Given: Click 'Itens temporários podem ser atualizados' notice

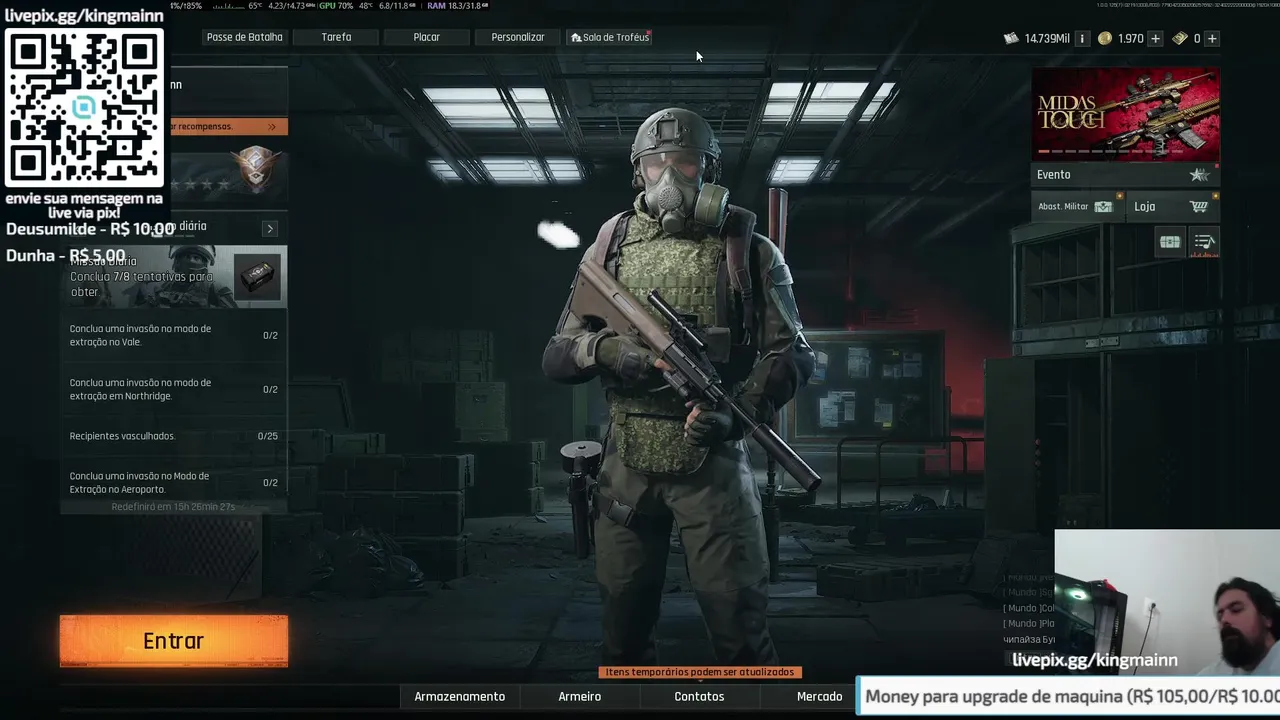Looking at the screenshot, I should coord(700,672).
